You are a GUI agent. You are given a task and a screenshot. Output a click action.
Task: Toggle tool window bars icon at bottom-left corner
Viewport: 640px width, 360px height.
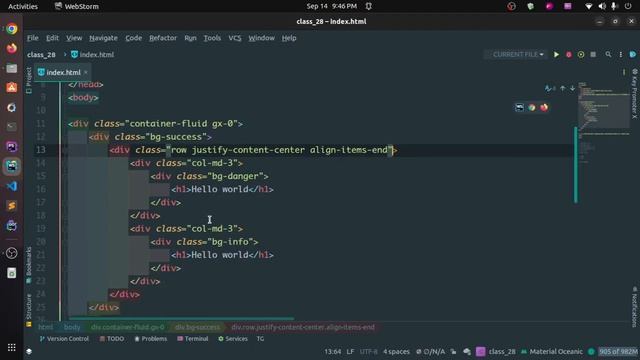[29, 351]
